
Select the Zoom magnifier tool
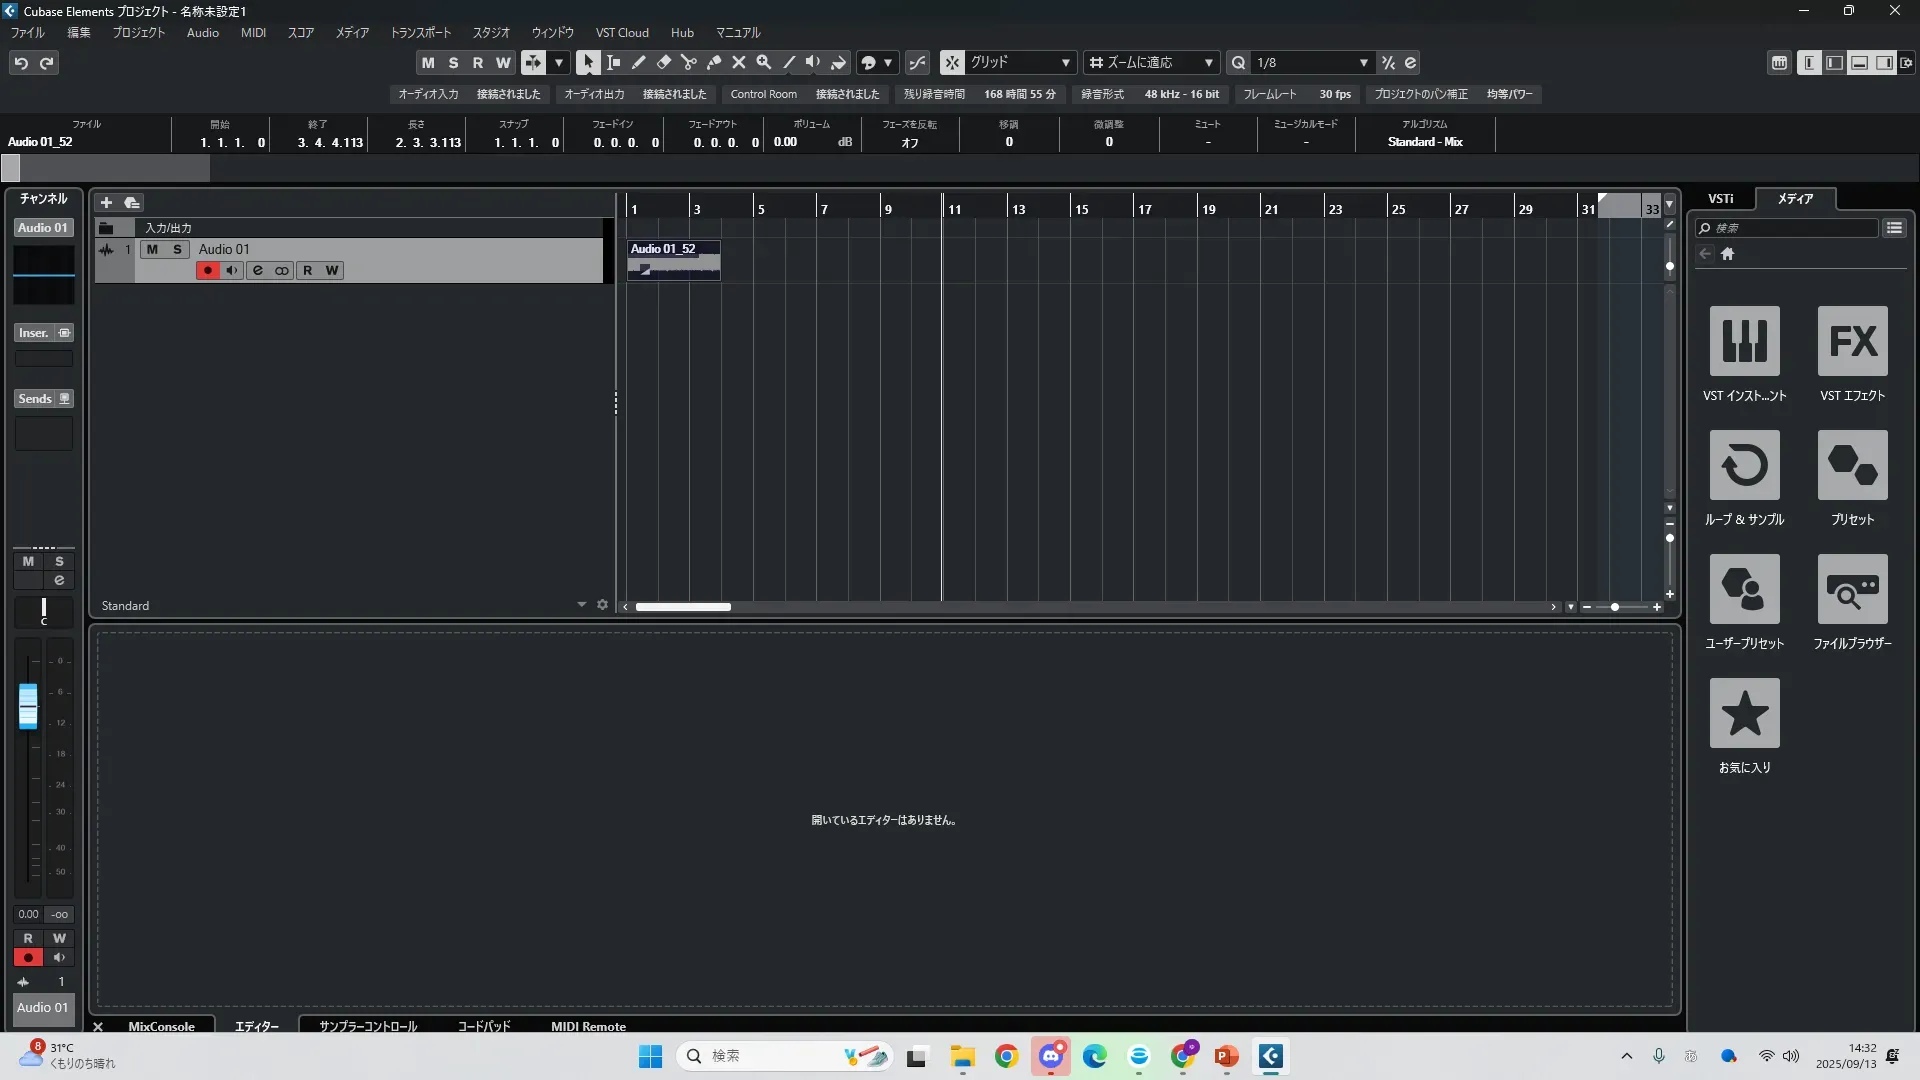[763, 62]
